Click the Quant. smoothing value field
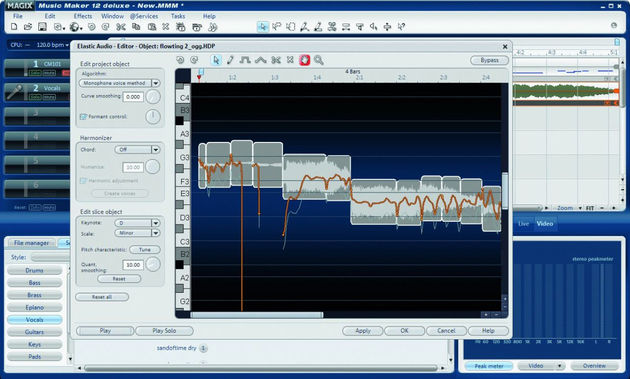Viewport: 630px width, 379px height. [x=133, y=265]
